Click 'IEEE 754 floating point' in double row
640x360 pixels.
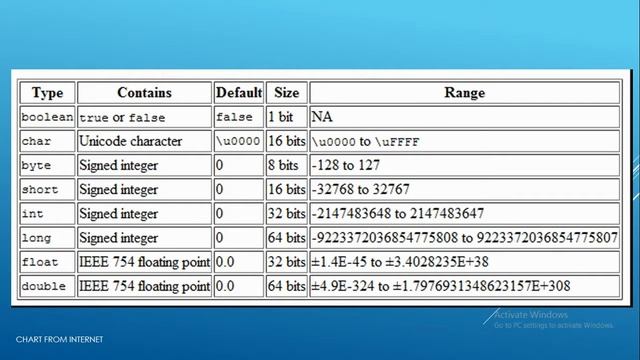click(x=144, y=286)
